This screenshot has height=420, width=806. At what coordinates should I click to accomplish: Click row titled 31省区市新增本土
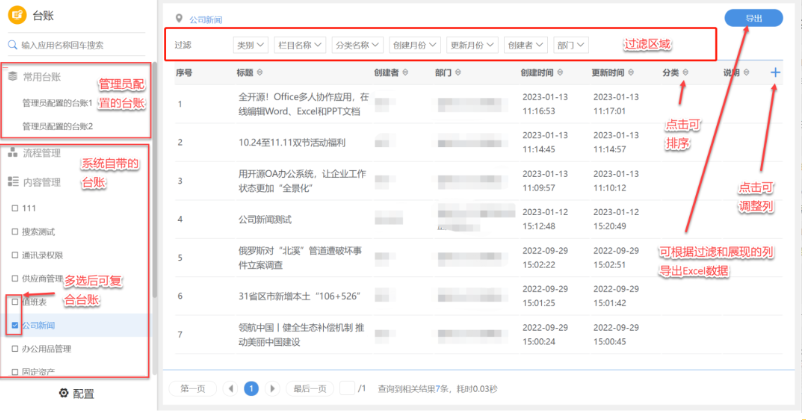478,296
